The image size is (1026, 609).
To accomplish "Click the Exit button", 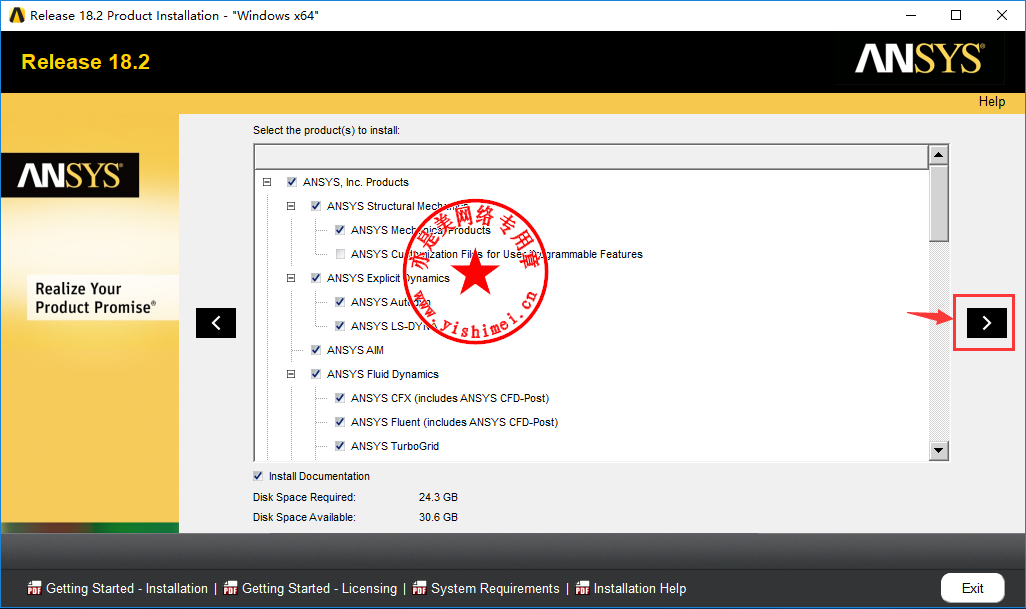I will pos(972,588).
